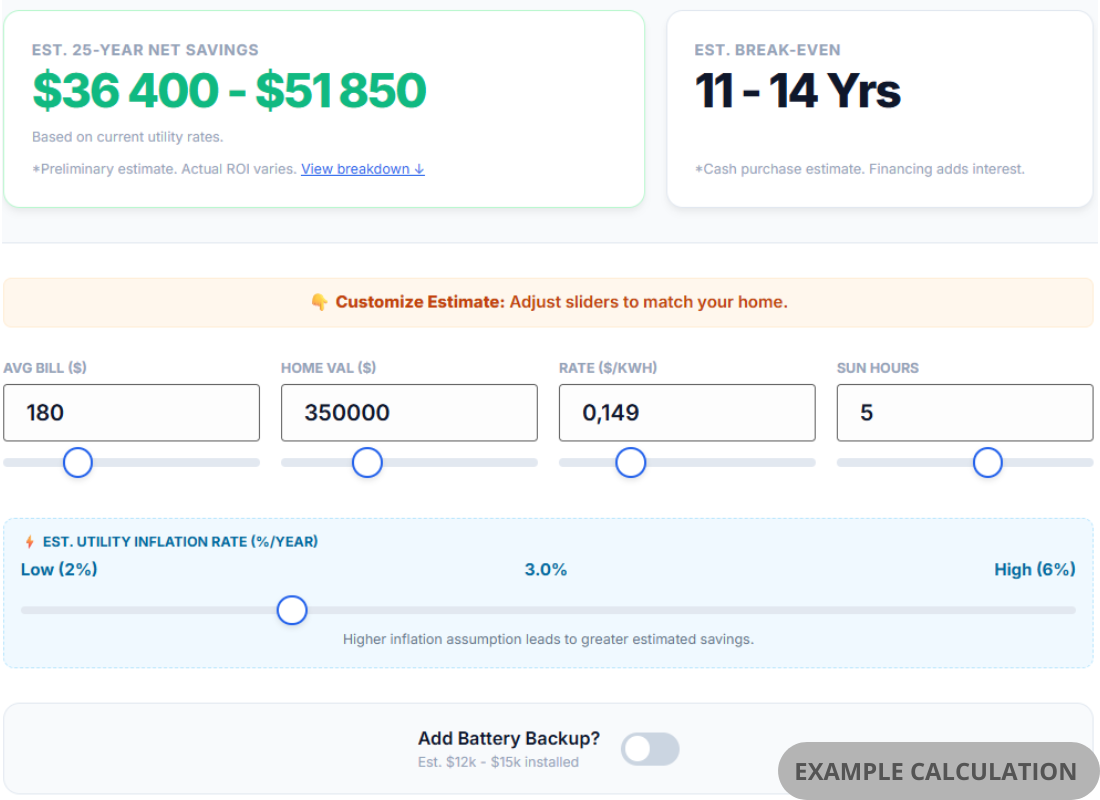Screen dimensions: 1100x800
Task: Click the down arrow after View breakdown
Action: pos(419,168)
